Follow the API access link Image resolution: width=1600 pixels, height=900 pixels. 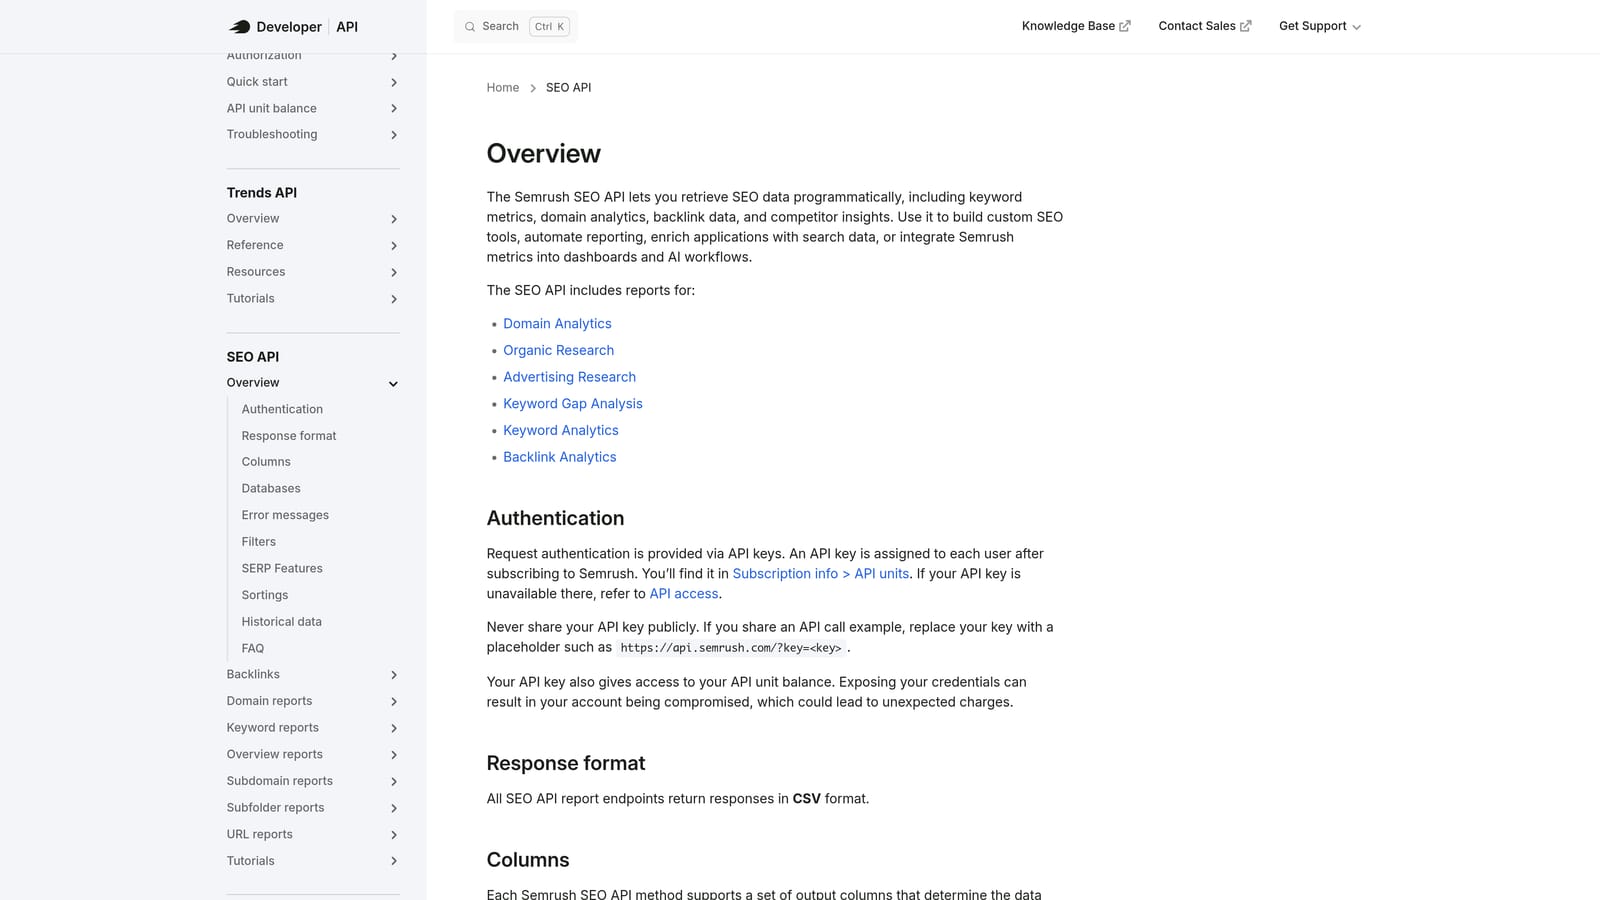(684, 594)
